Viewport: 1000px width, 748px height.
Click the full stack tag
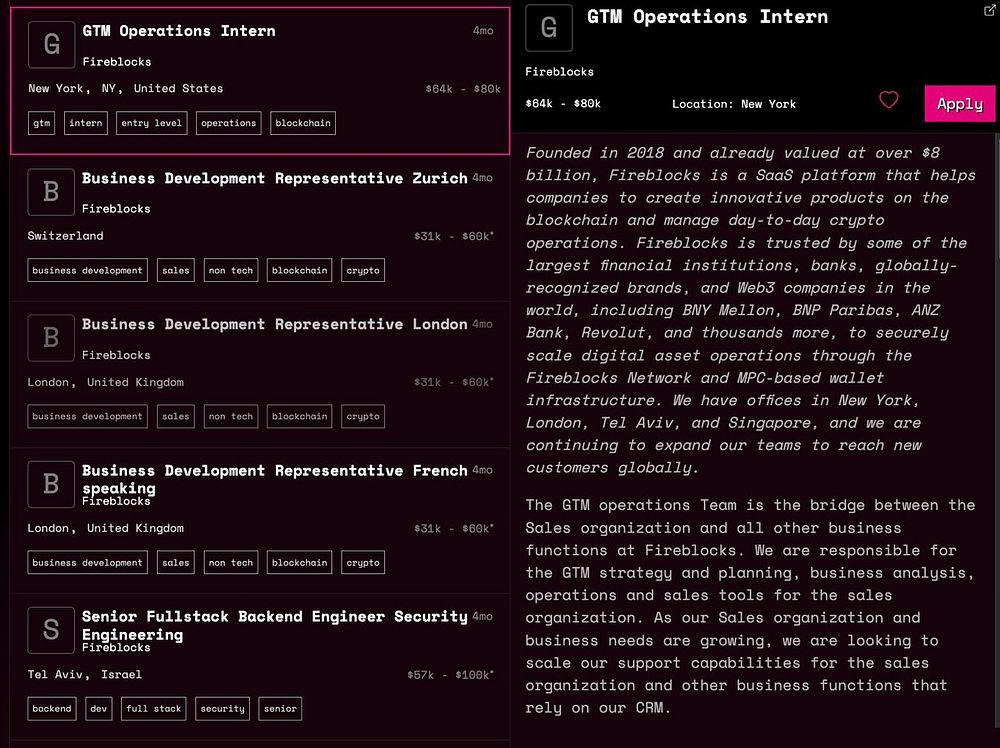tap(154, 708)
